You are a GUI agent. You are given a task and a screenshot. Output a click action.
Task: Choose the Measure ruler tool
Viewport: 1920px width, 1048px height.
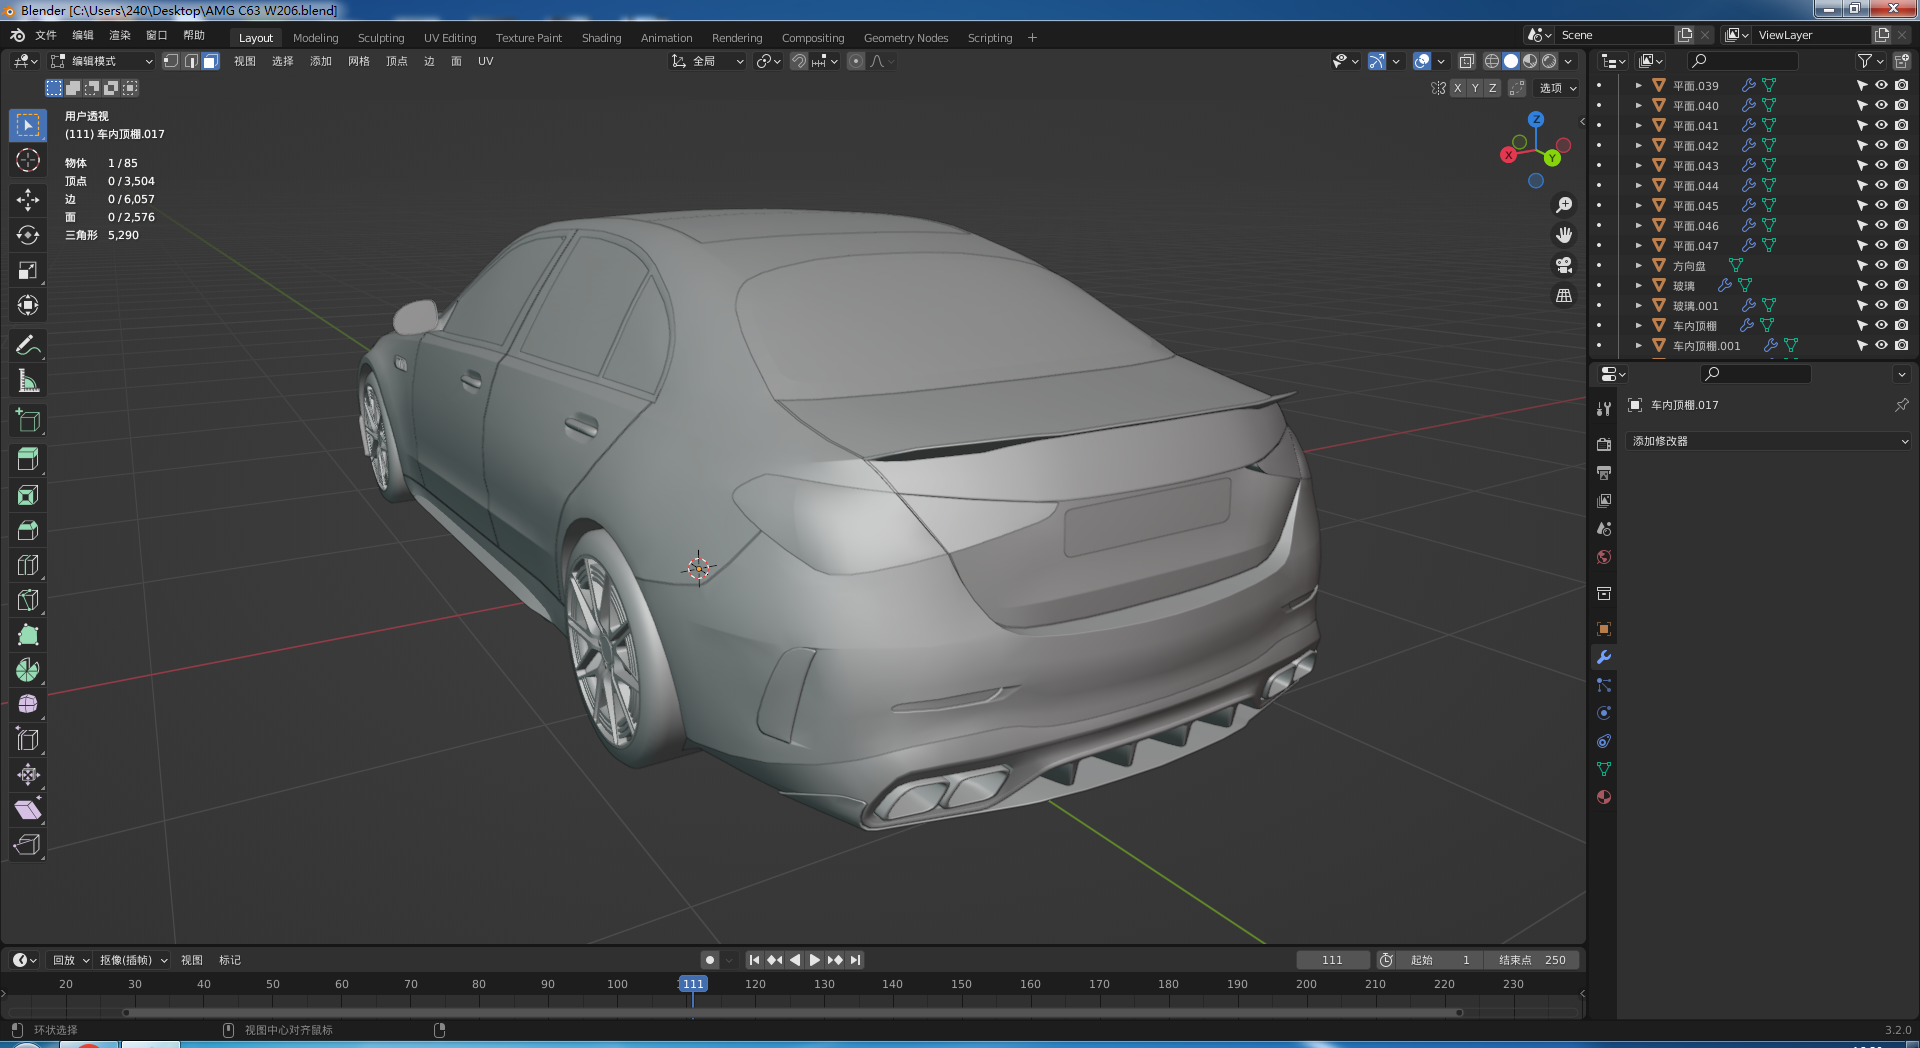(x=28, y=381)
